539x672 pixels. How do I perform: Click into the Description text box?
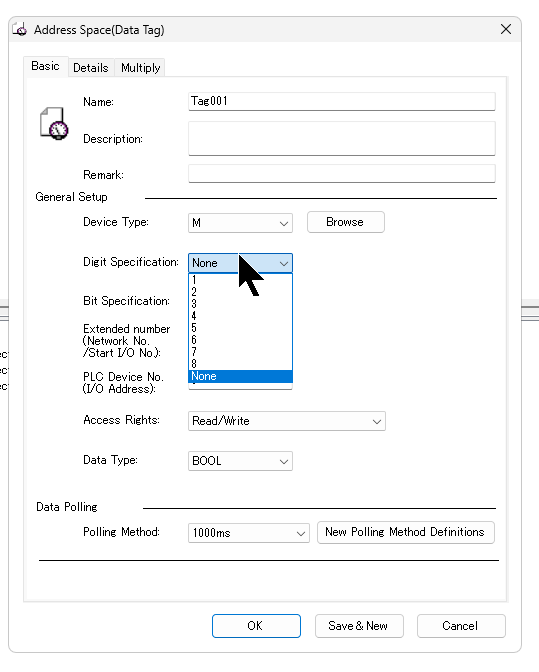(x=341, y=138)
